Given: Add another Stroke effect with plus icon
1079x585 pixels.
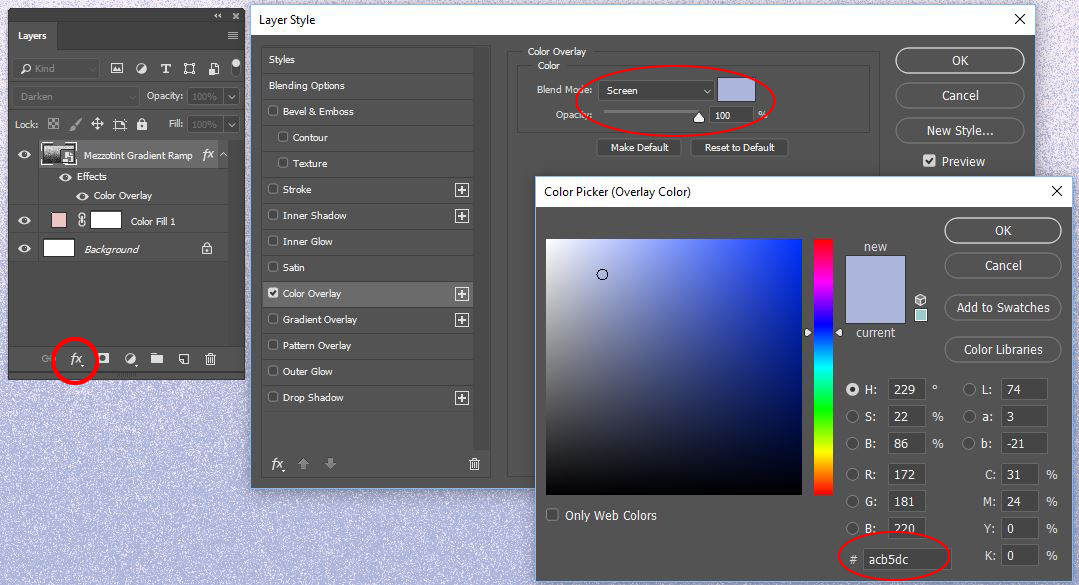Looking at the screenshot, I should (x=461, y=190).
